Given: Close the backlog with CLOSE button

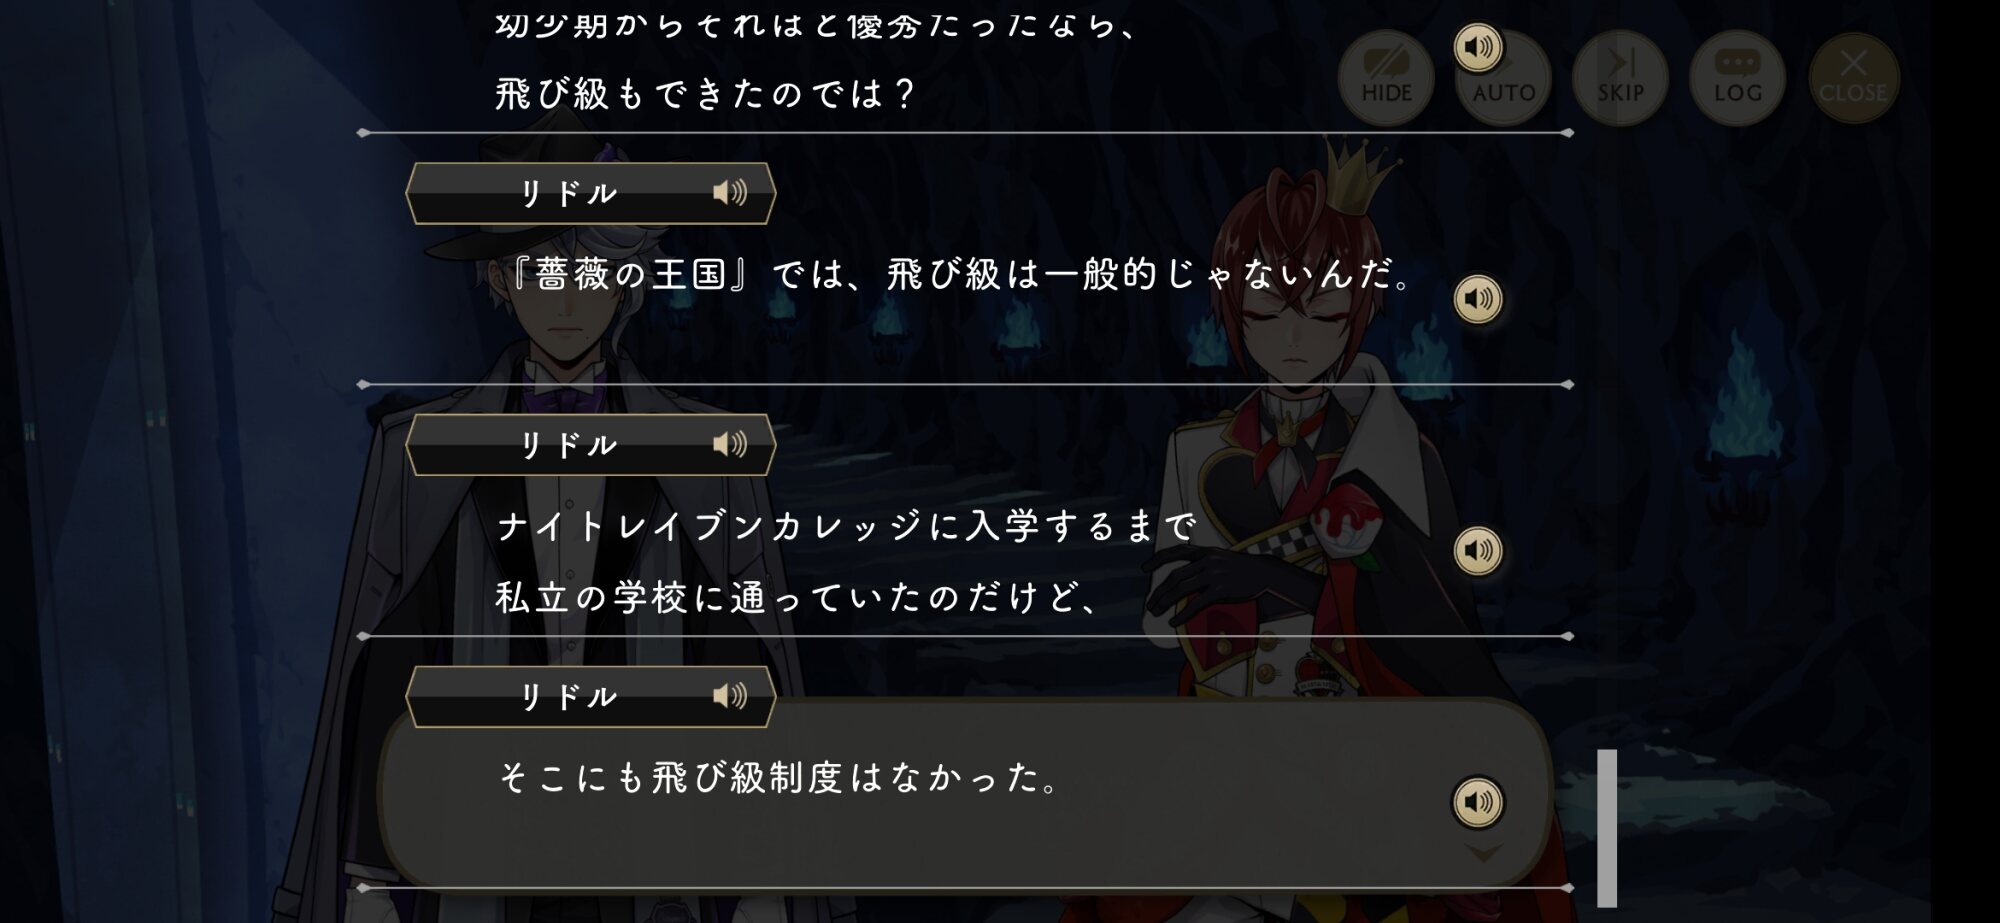Looking at the screenshot, I should pos(1853,78).
